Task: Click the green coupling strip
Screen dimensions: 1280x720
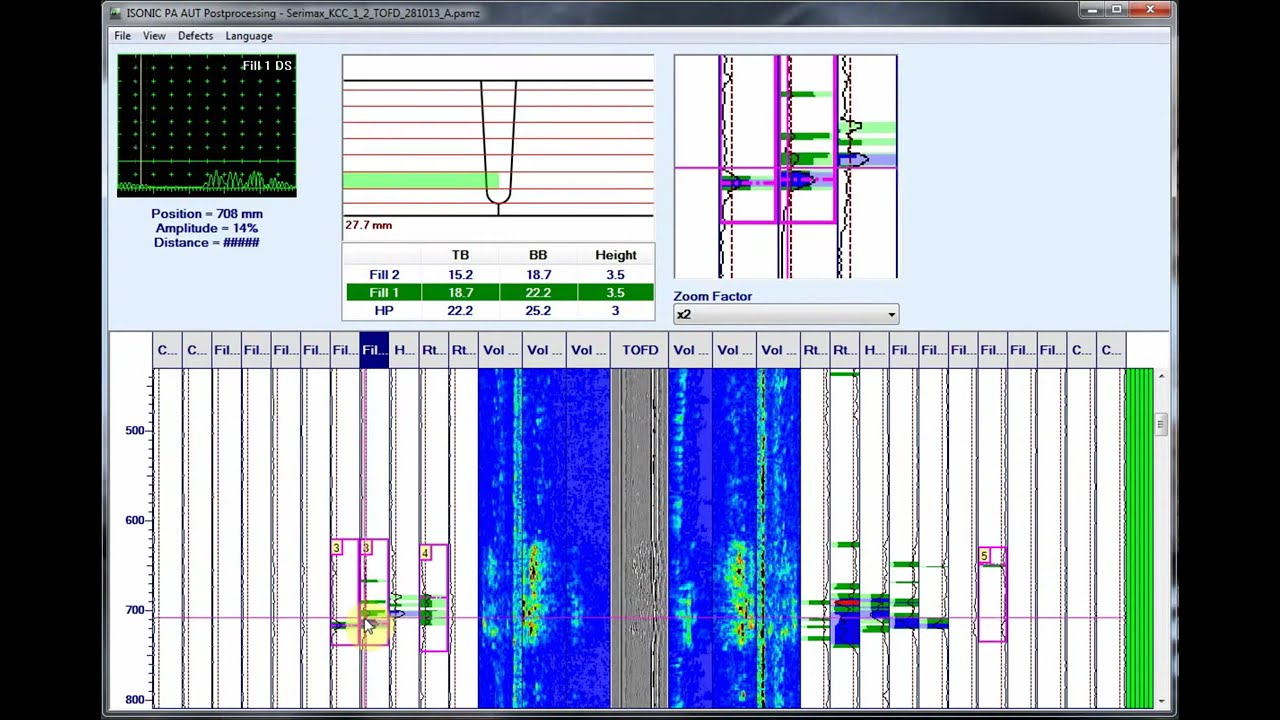Action: 1139,538
